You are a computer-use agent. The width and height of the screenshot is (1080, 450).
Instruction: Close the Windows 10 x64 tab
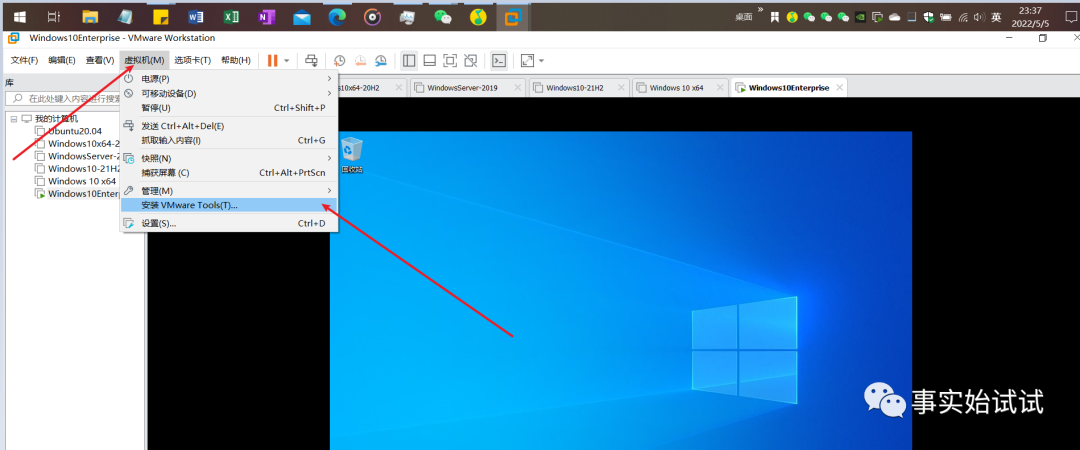pos(720,88)
